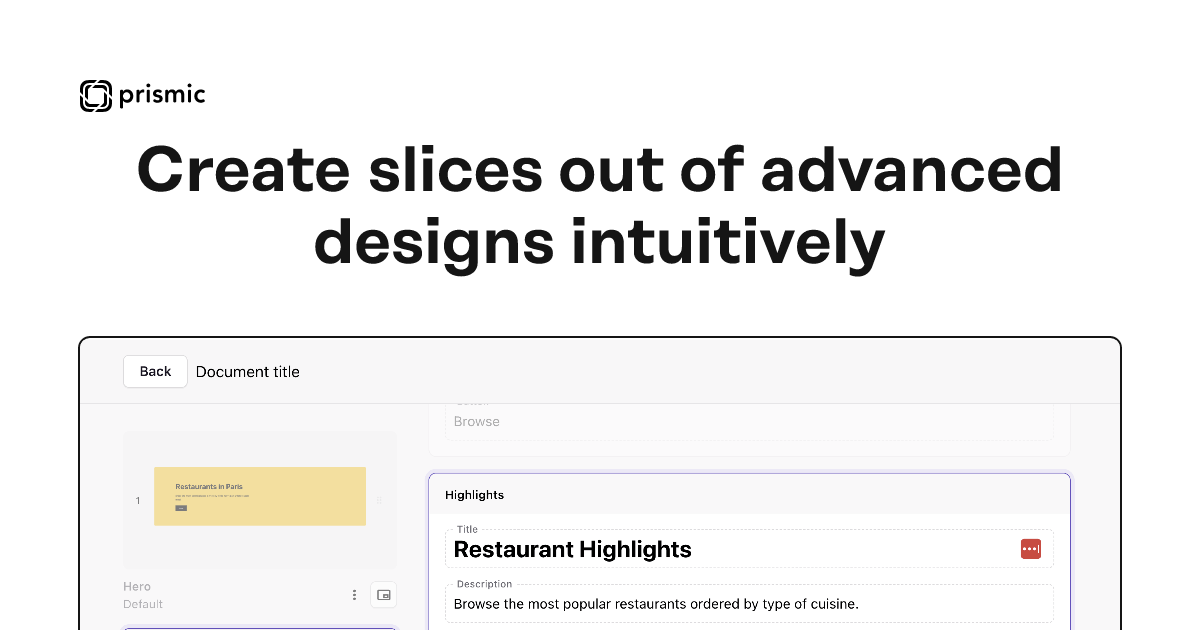Collapse the Highlights slice panel

tap(474, 494)
